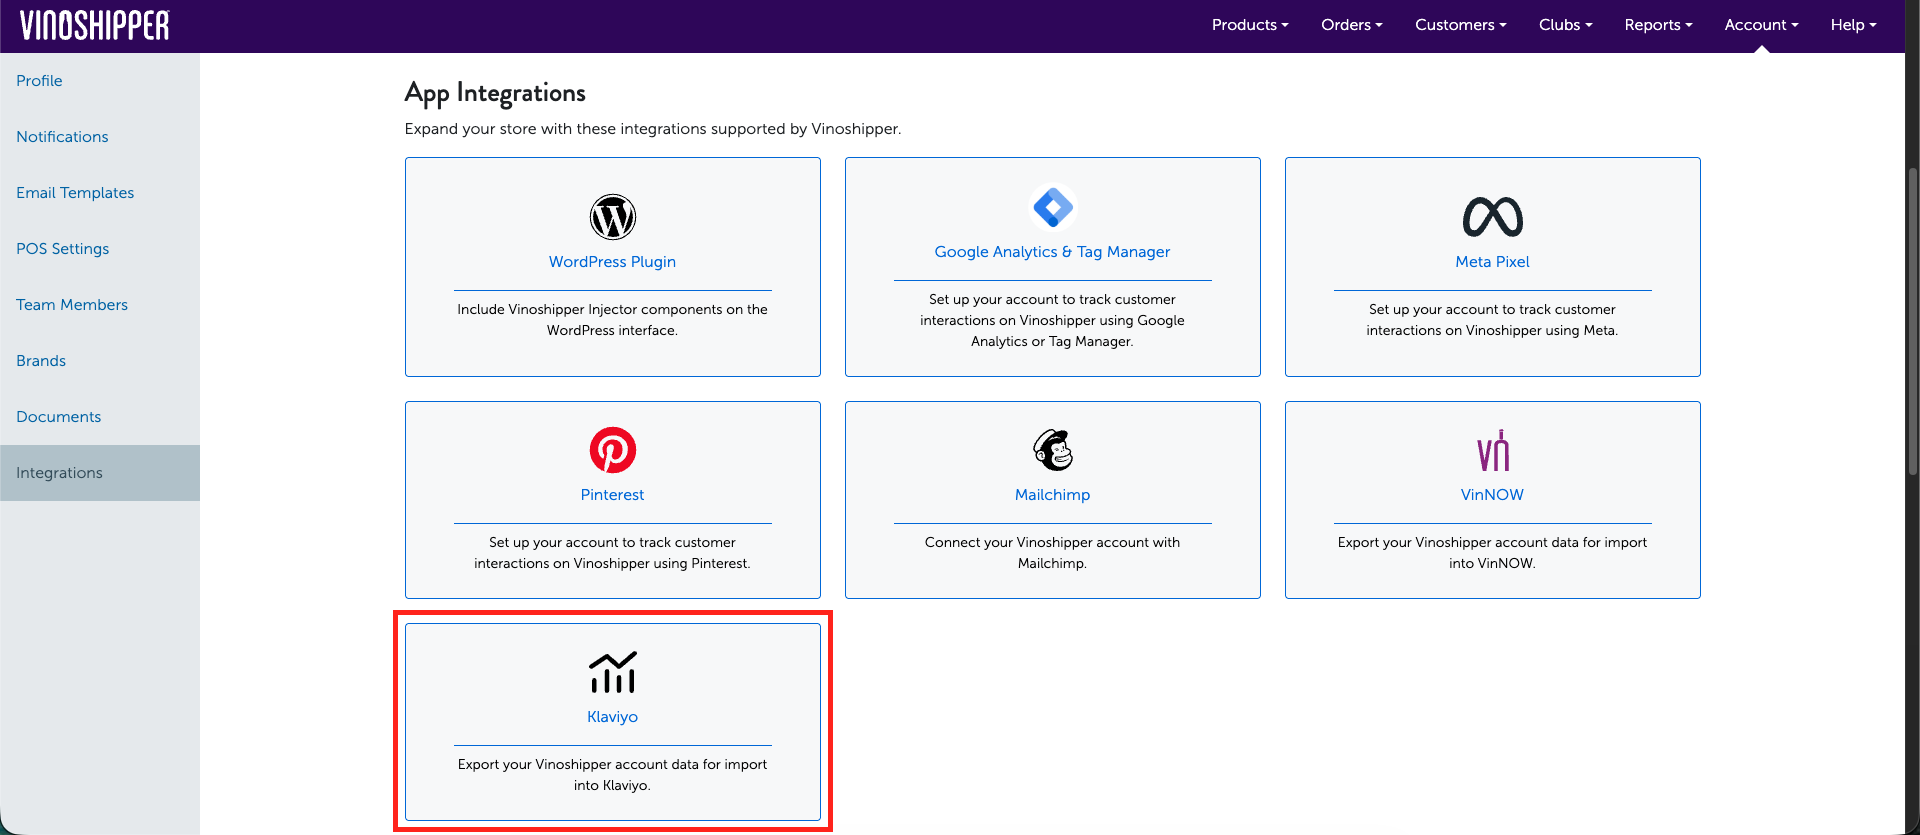Screen dimensions: 1920x835
Task: Open the Account dropdown
Action: pos(1761,25)
